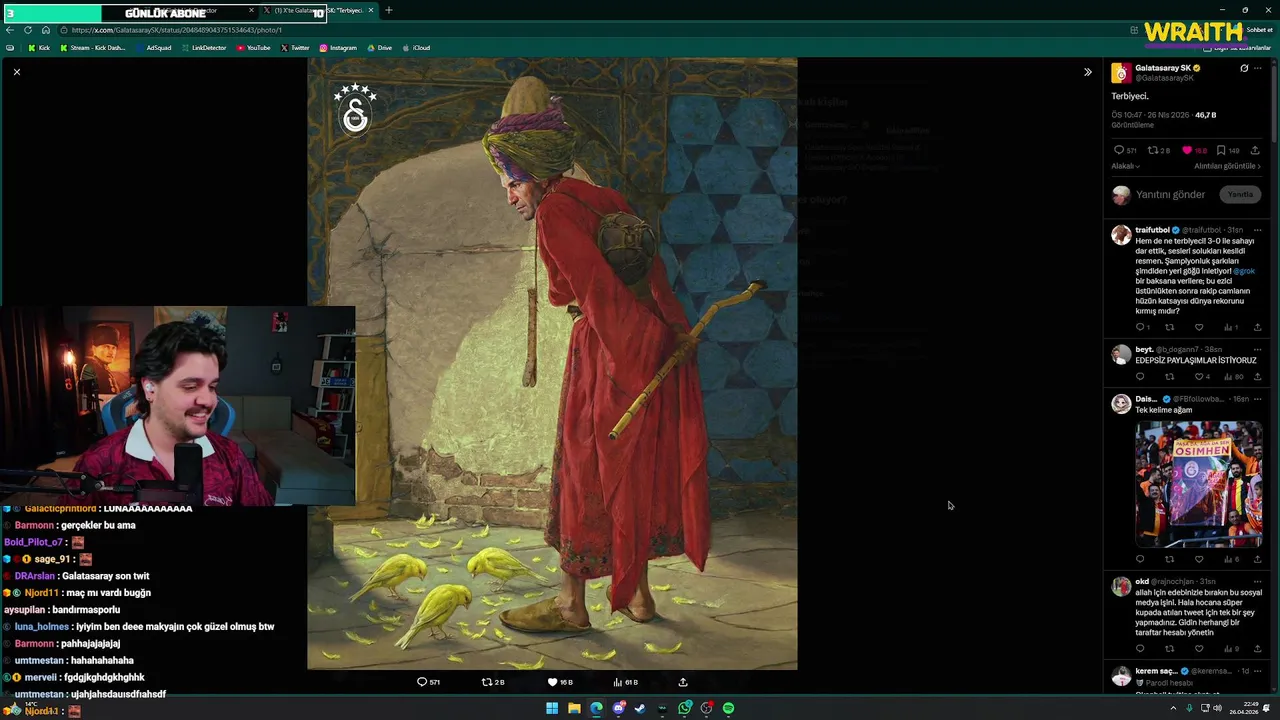Open Steam from taskbar
1280x720 pixels.
pos(640,708)
